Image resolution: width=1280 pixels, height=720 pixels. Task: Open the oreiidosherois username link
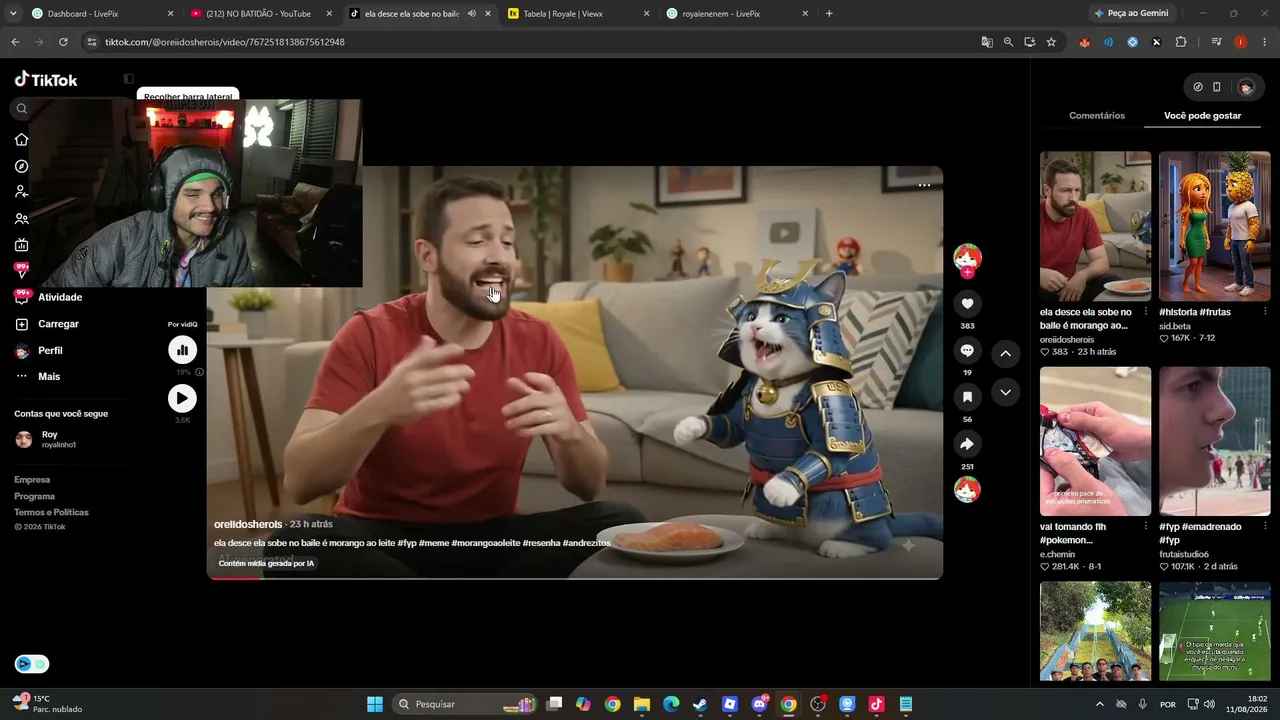(x=248, y=524)
